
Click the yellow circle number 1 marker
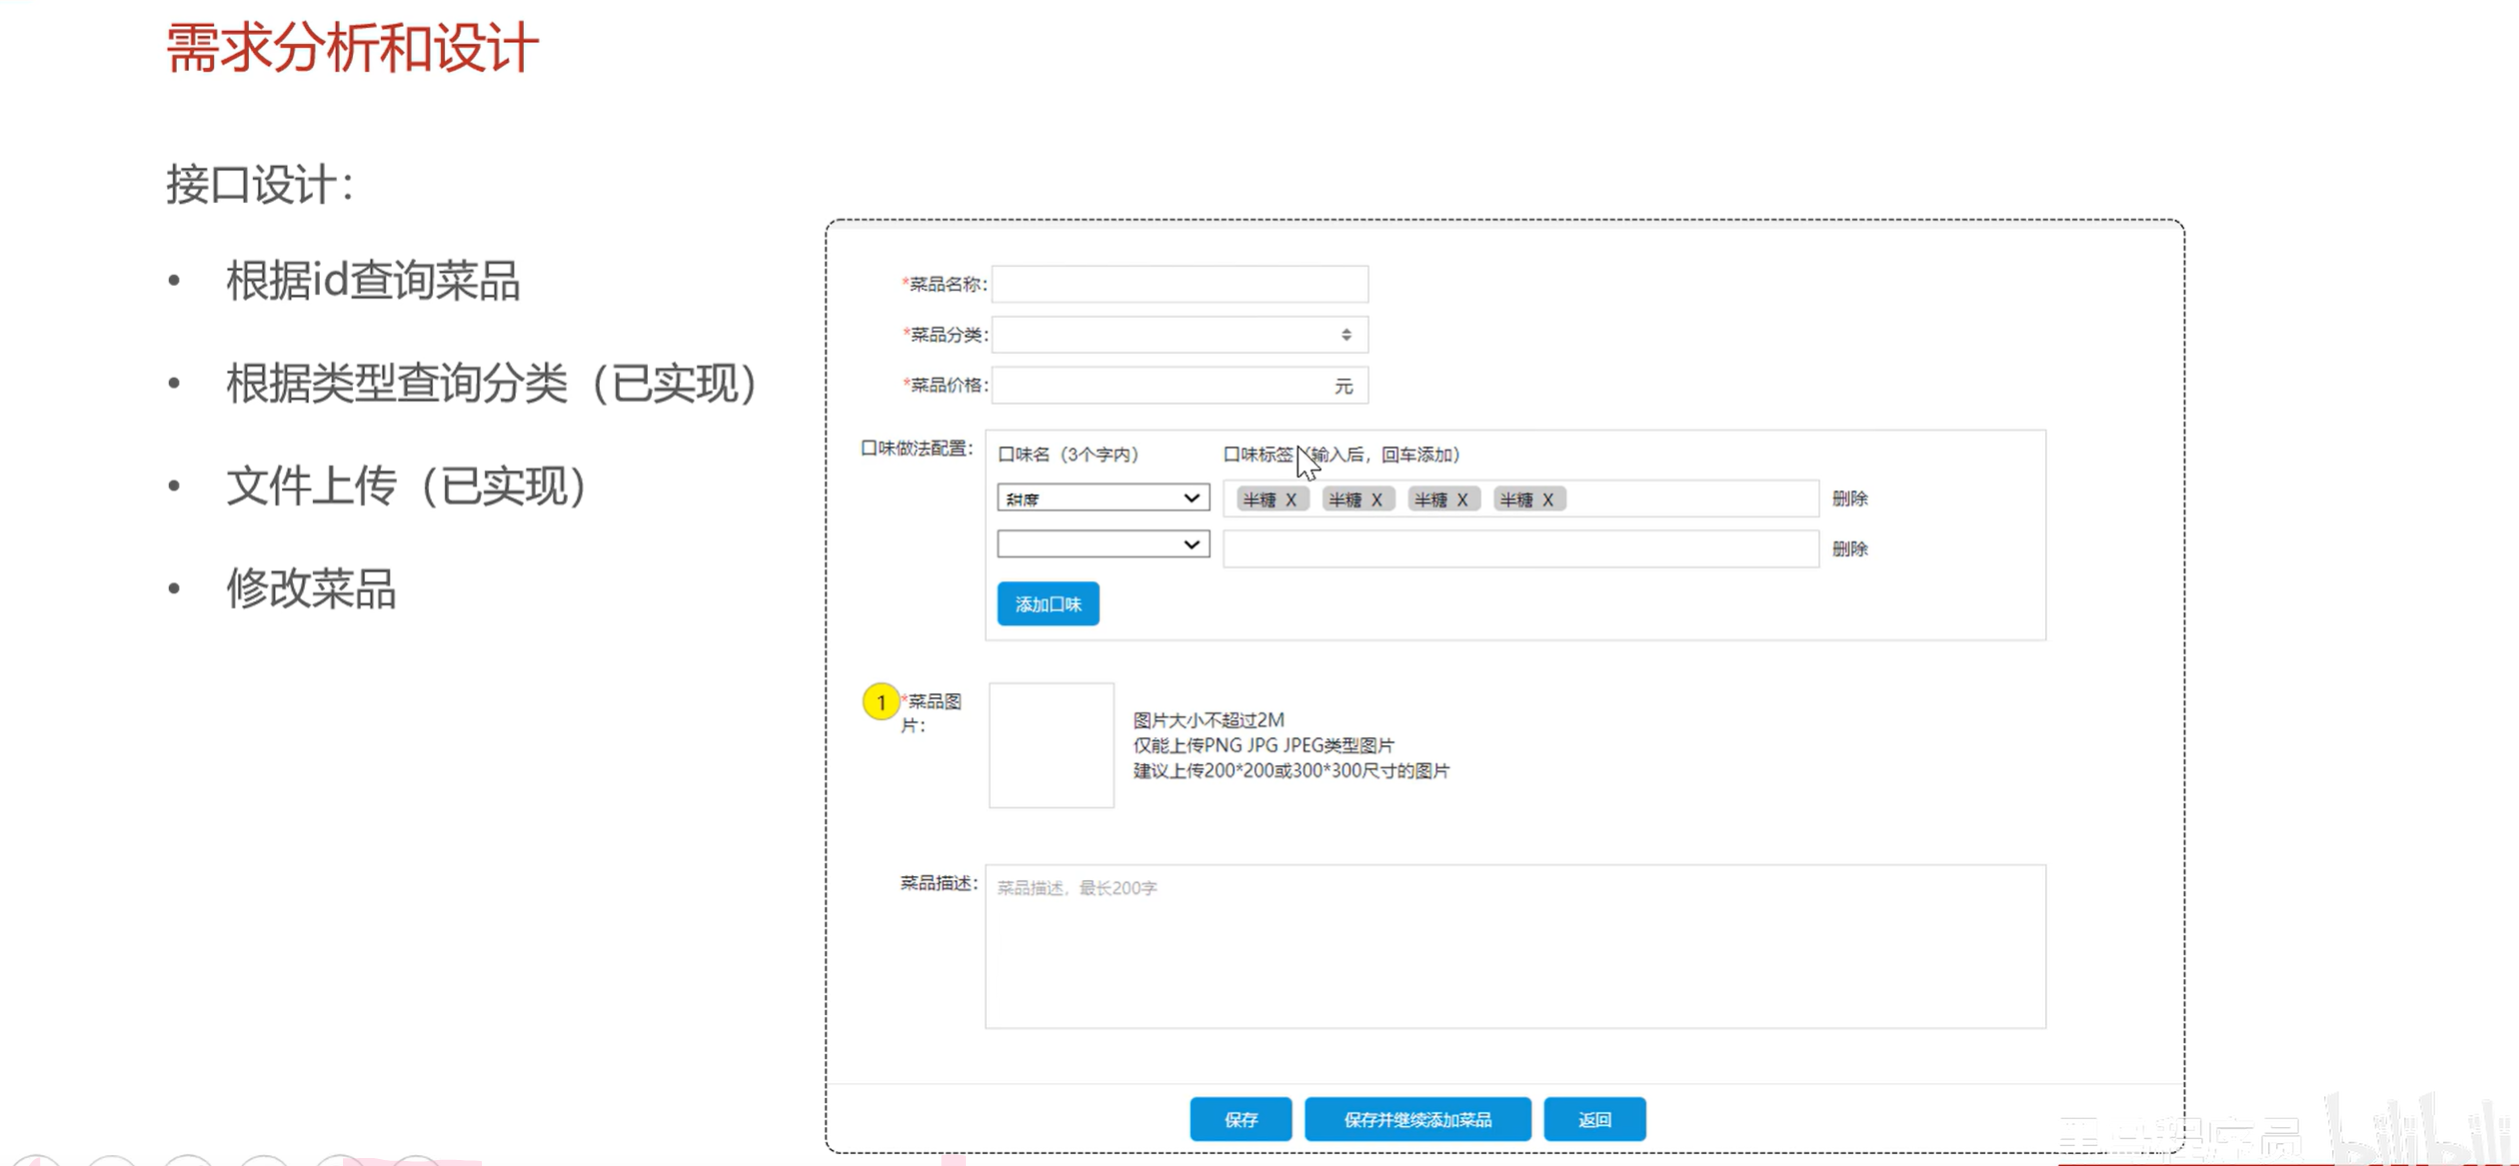pos(880,702)
